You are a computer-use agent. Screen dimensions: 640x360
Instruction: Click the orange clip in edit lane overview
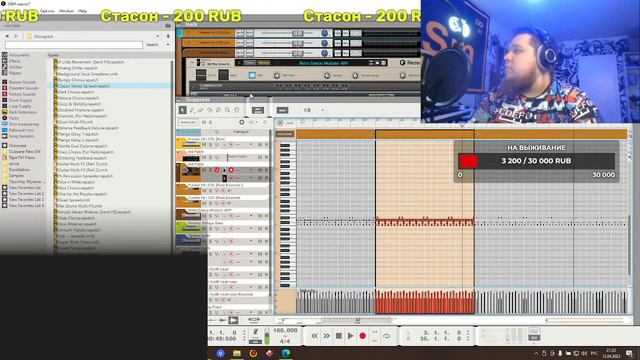click(x=424, y=134)
